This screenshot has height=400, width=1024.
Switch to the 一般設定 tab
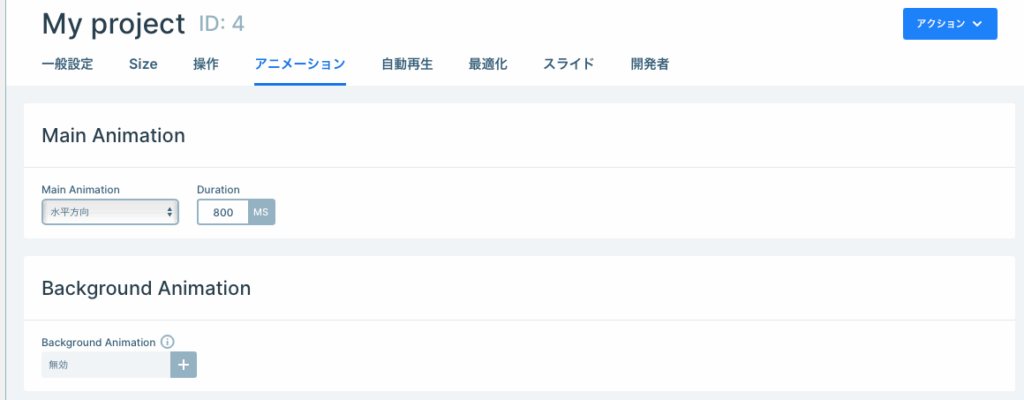(67, 64)
